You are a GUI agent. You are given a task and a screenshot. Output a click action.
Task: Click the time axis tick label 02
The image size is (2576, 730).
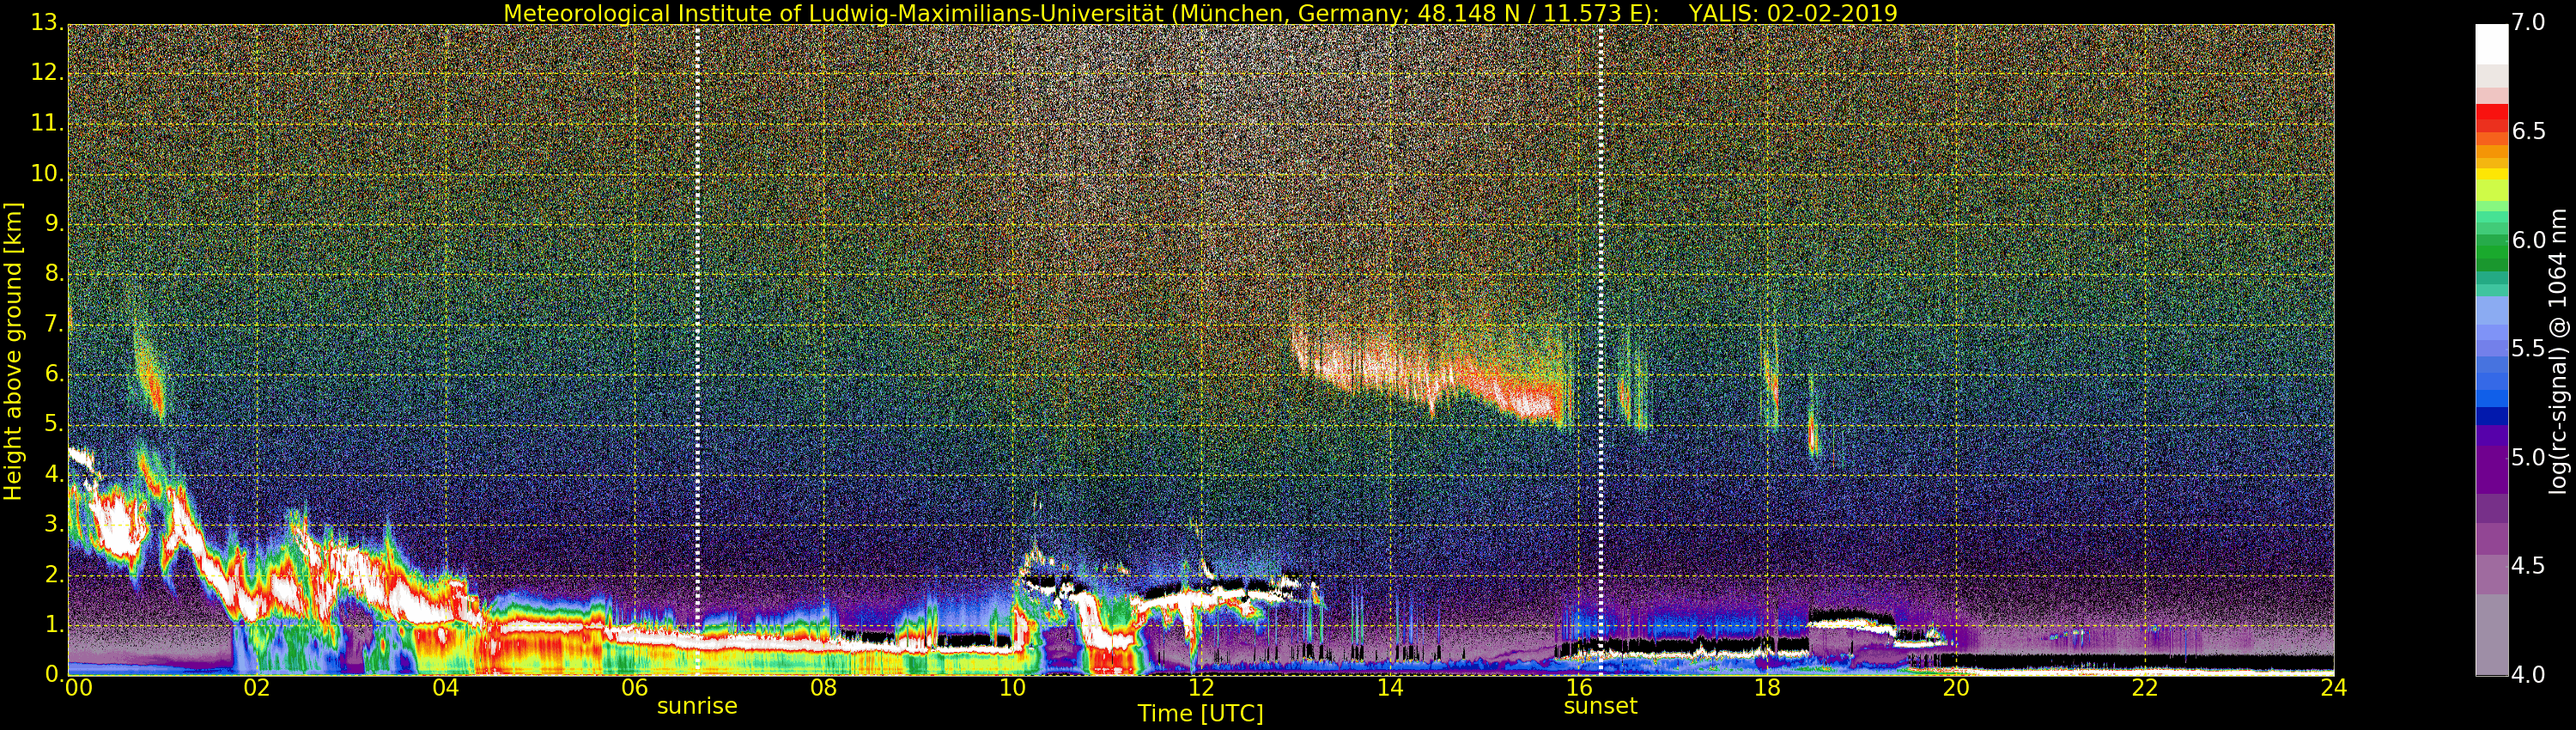(257, 688)
